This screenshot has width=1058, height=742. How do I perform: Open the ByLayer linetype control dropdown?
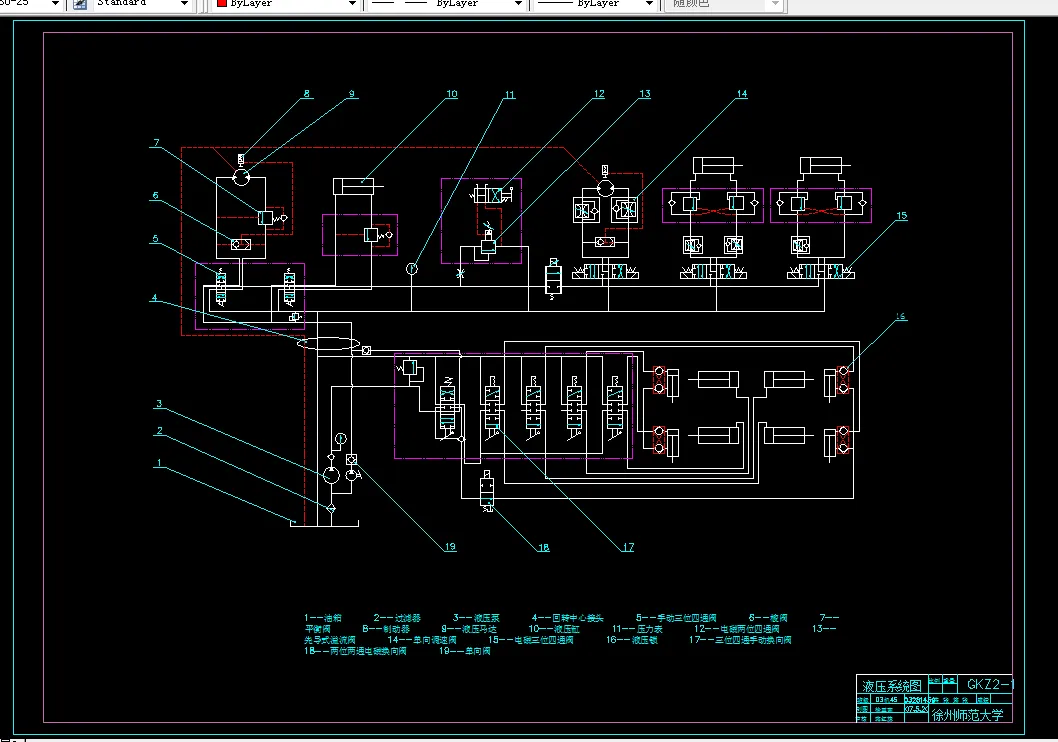(x=518, y=3)
